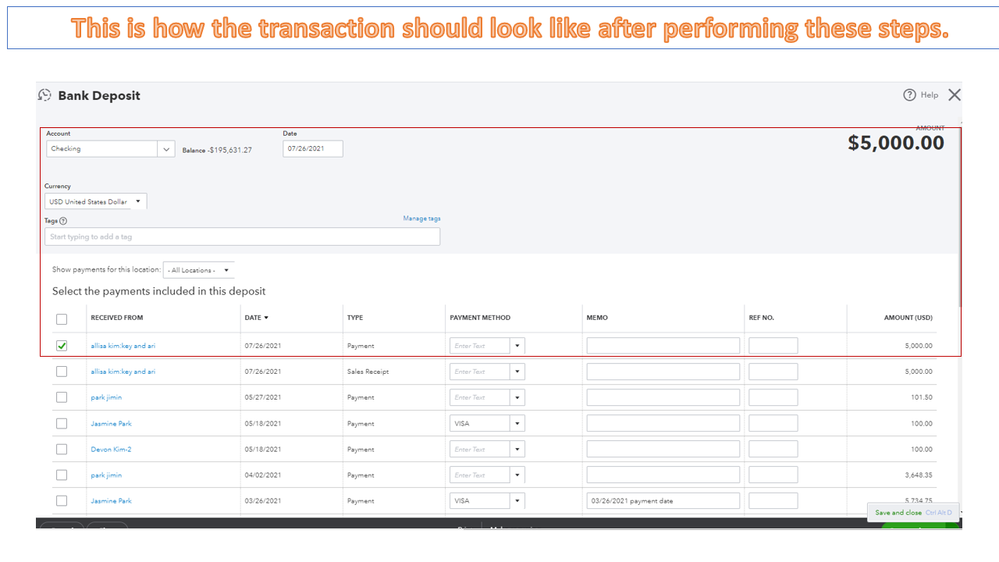This screenshot has height=562, width=999.
Task: Click the Sales Receipt type cell
Action: [x=368, y=371]
